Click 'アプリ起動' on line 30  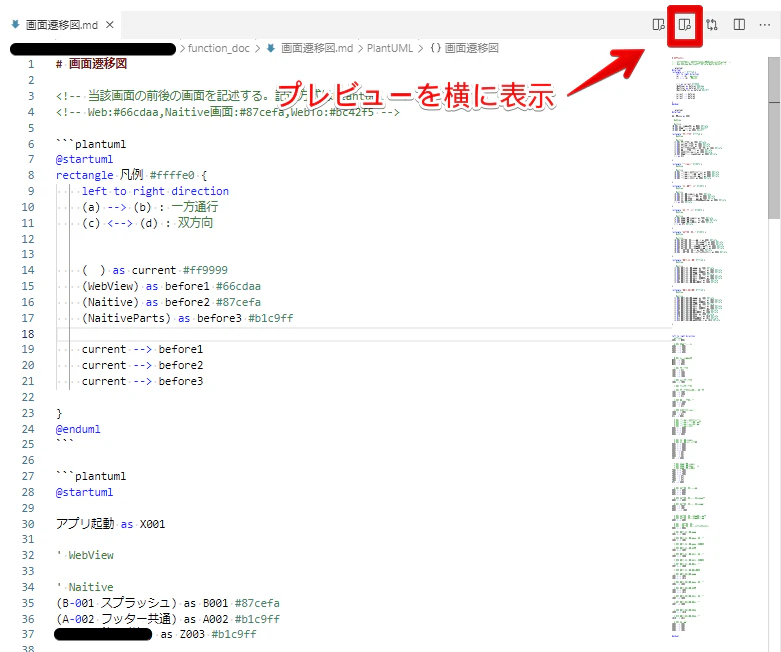coord(85,524)
